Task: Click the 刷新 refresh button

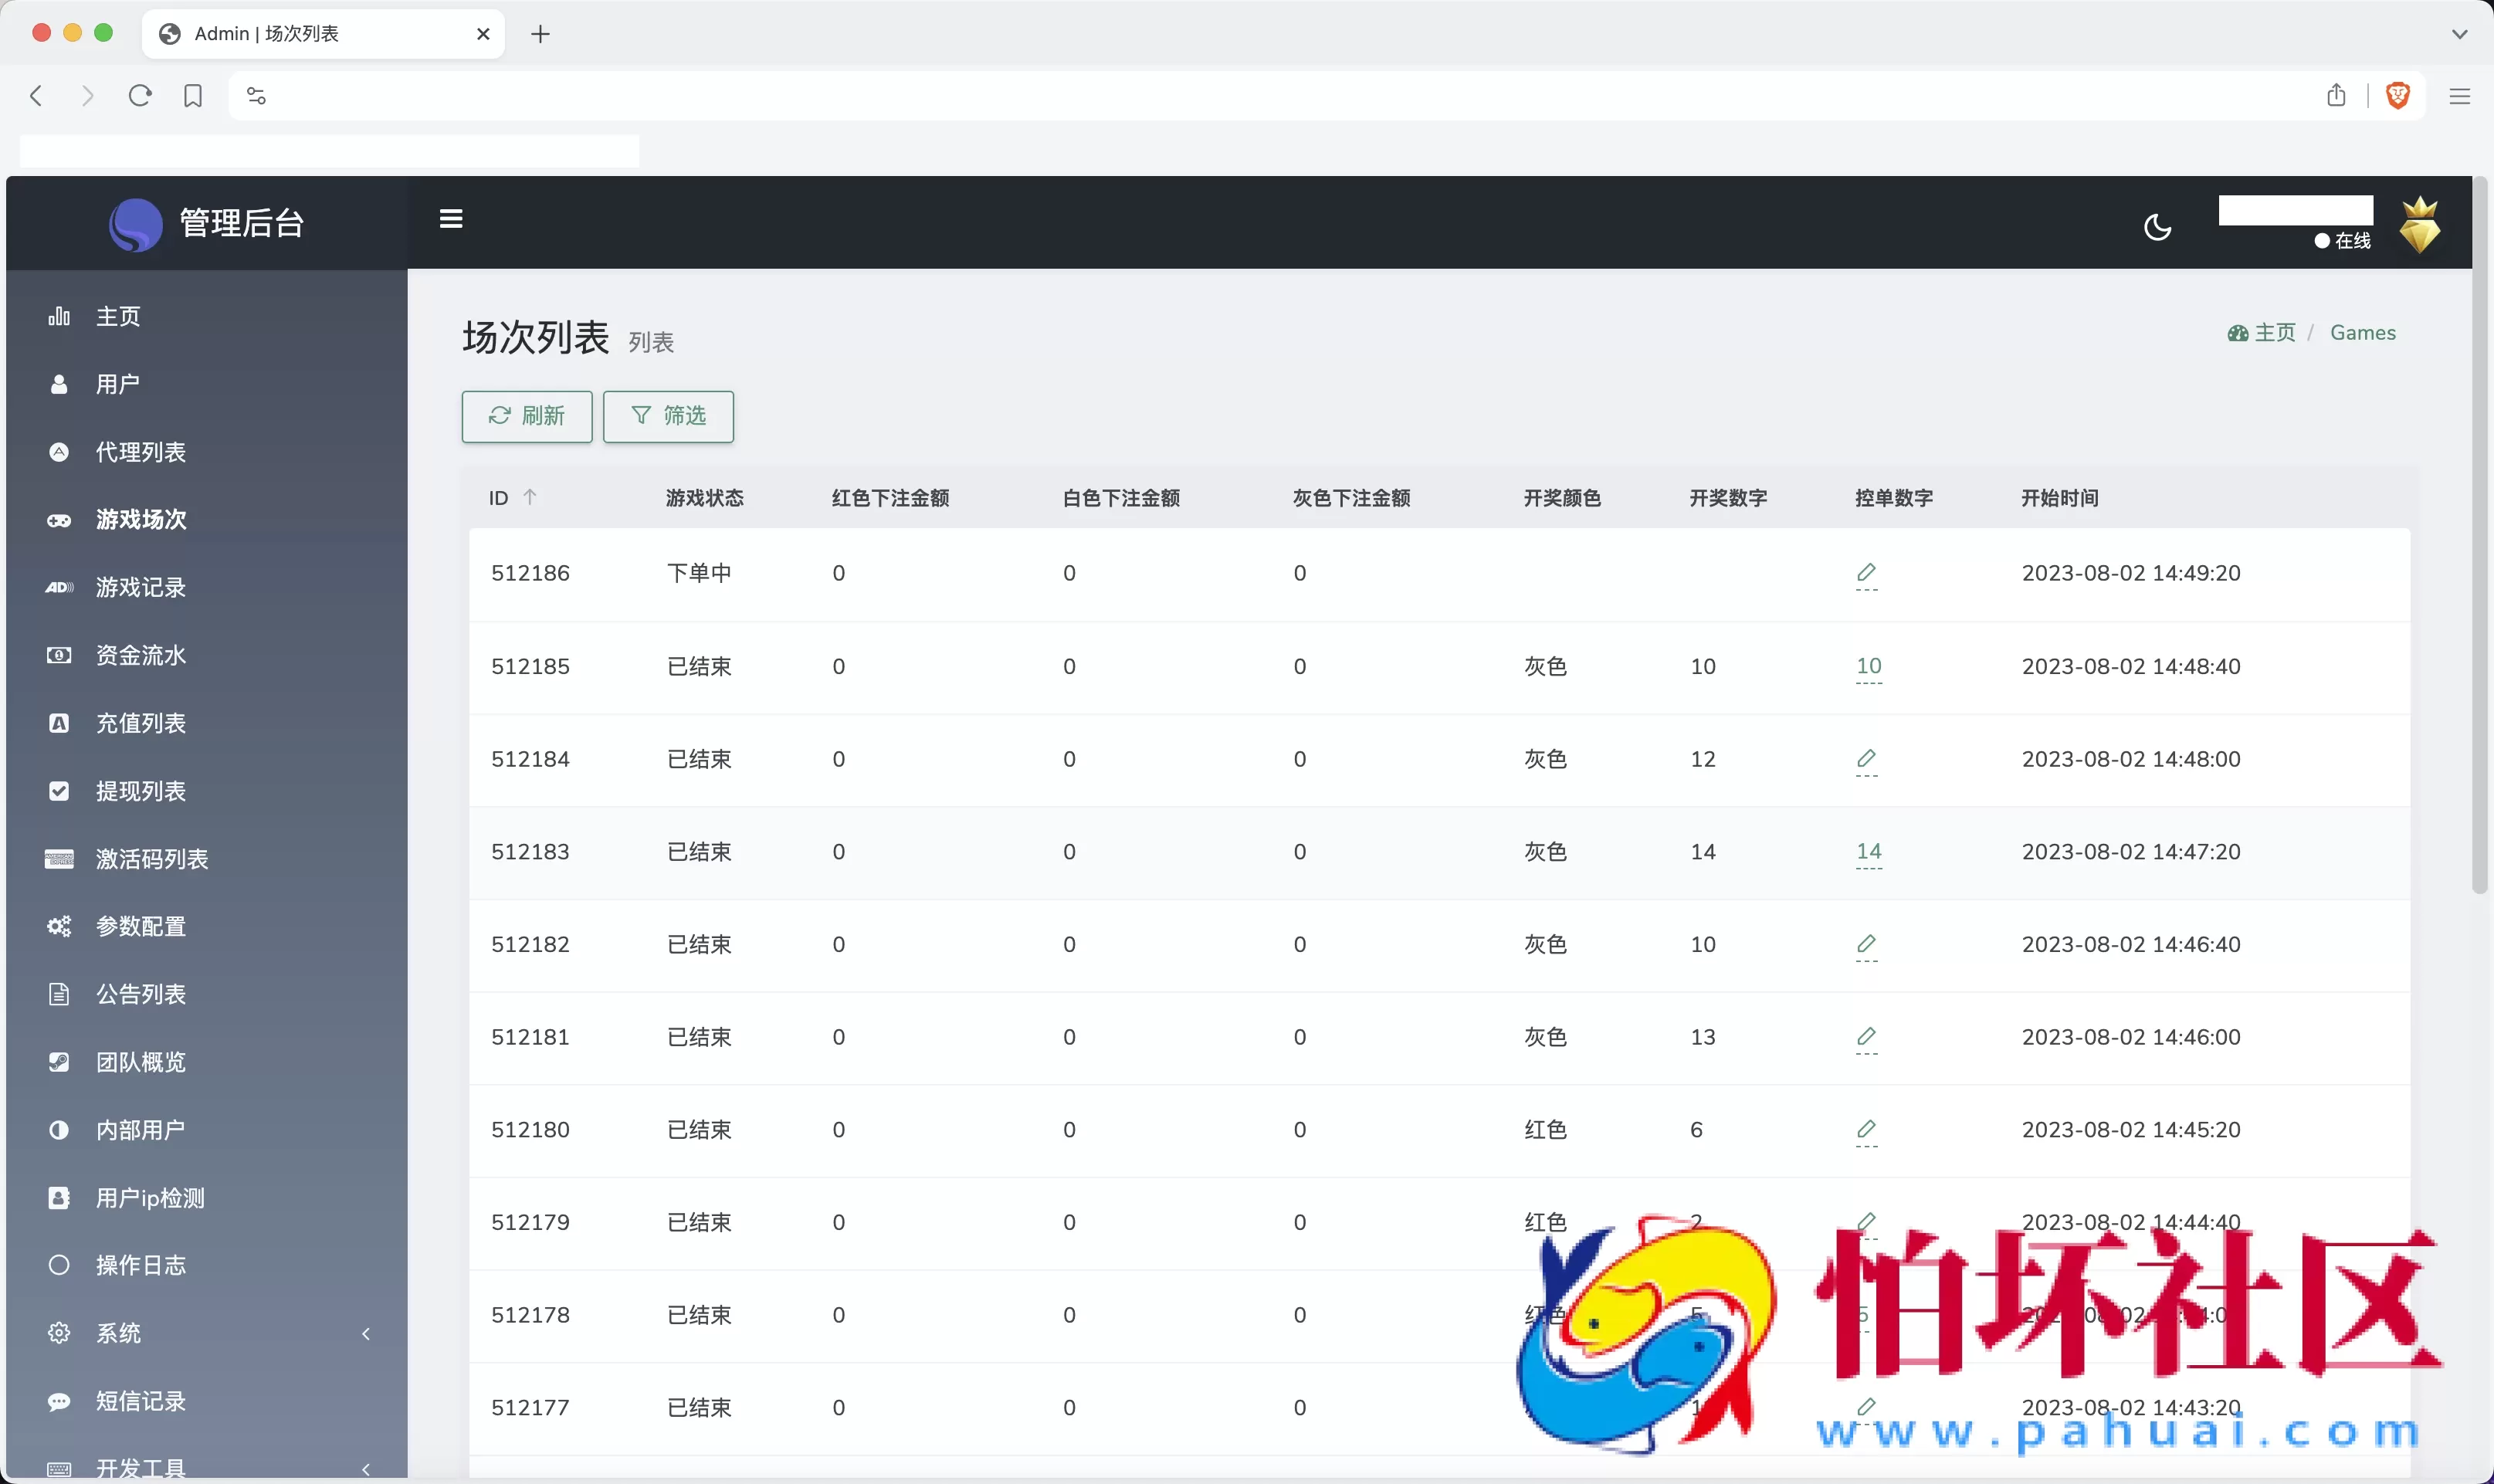Action: [527, 416]
